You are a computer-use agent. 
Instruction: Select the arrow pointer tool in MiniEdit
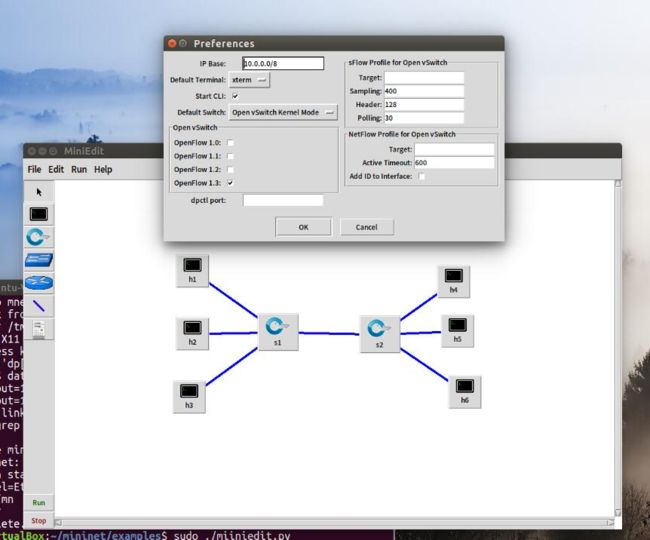pos(39,192)
